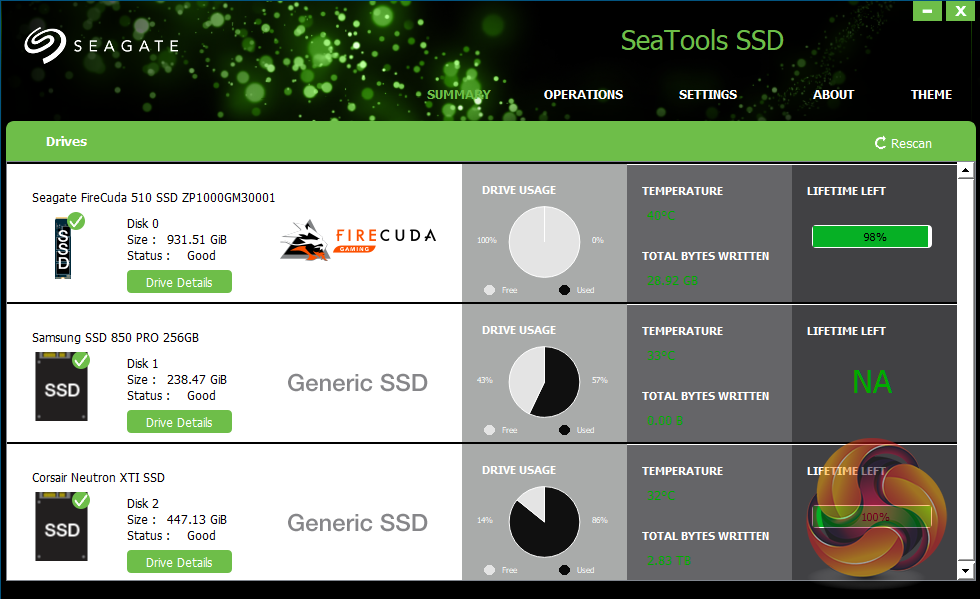Viewport: 980px width, 599px height.
Task: Click the Rescan refresh icon
Action: [881, 143]
